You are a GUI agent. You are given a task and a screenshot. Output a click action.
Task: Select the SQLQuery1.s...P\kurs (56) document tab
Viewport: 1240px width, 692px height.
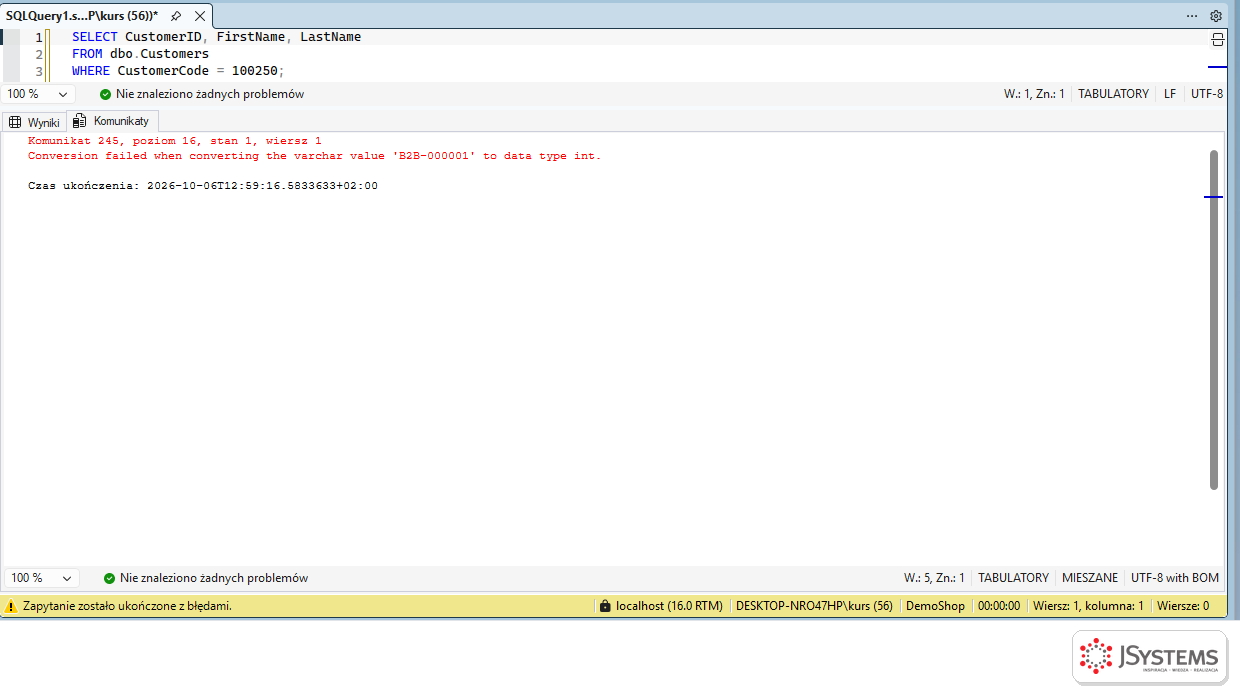coord(82,16)
